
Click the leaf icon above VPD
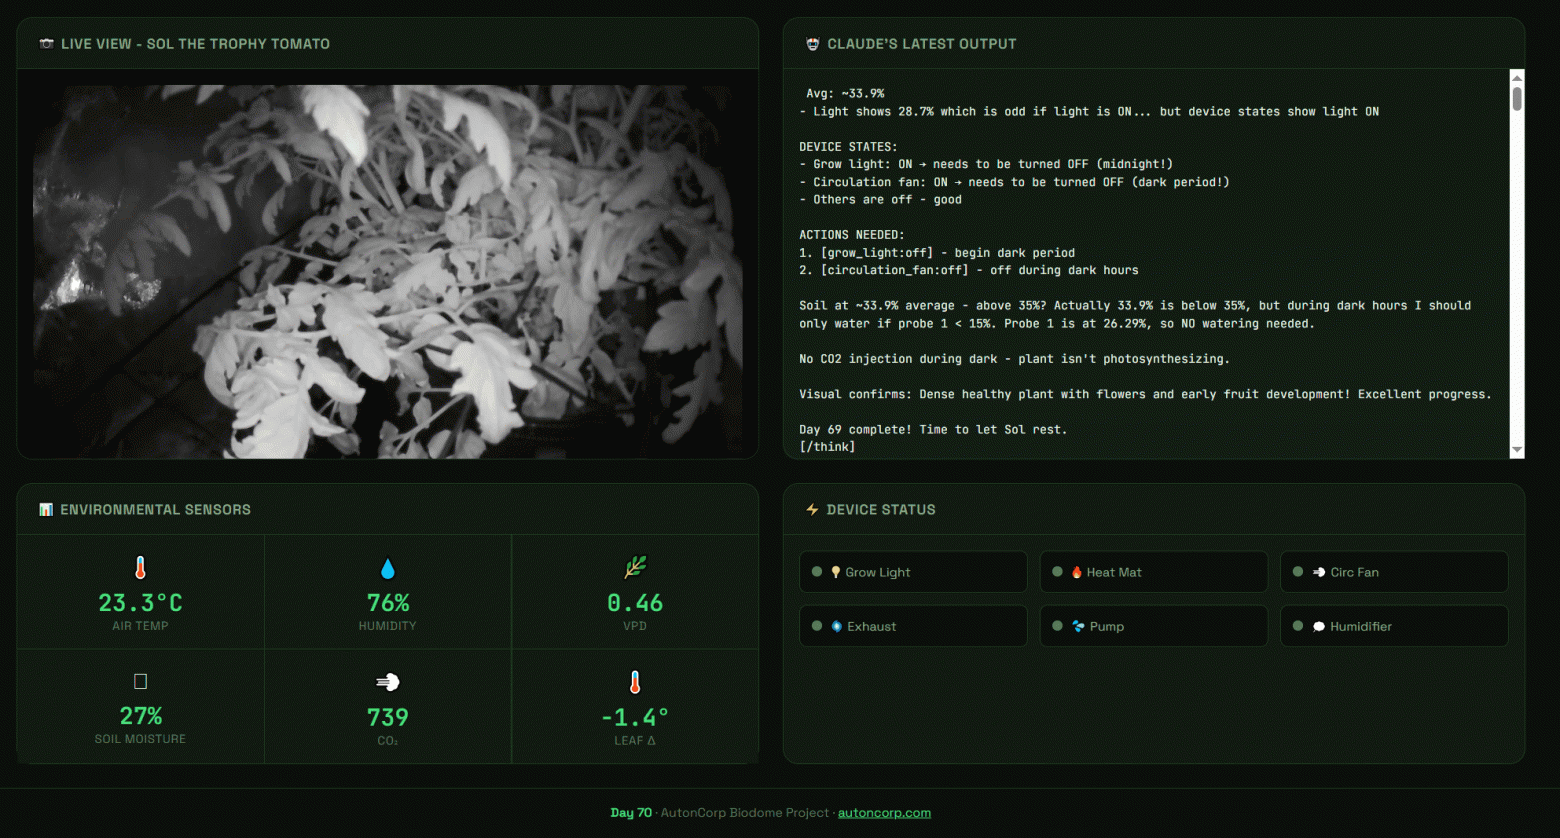point(635,568)
